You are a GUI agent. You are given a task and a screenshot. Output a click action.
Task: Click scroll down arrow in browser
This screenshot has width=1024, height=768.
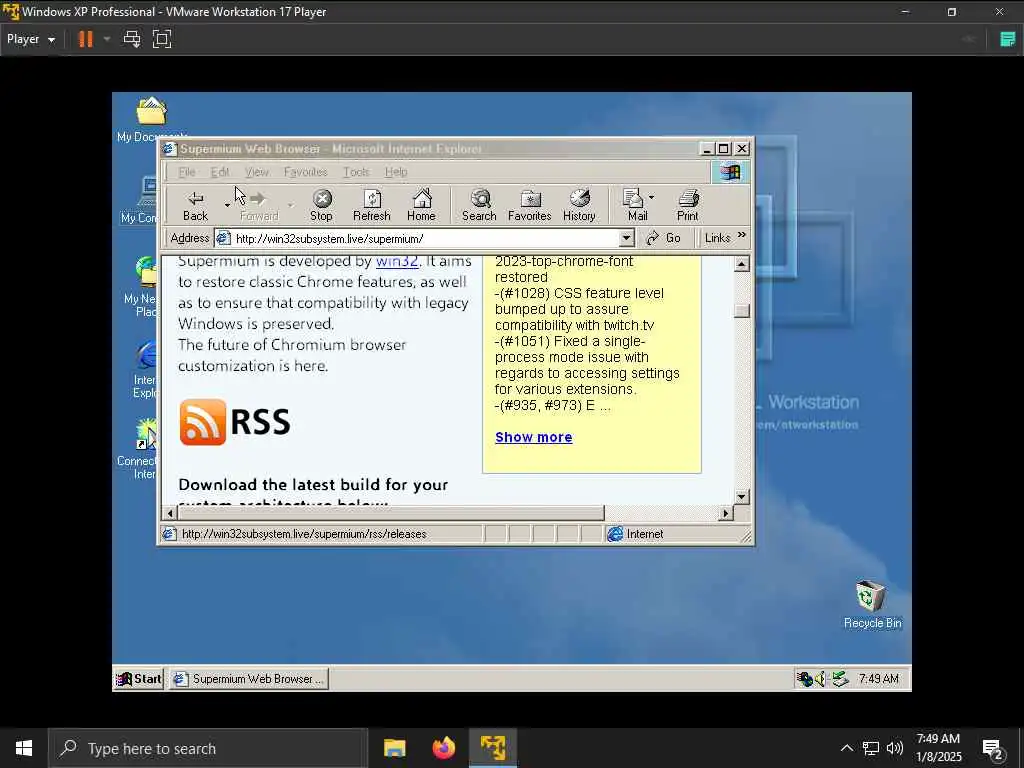741,497
